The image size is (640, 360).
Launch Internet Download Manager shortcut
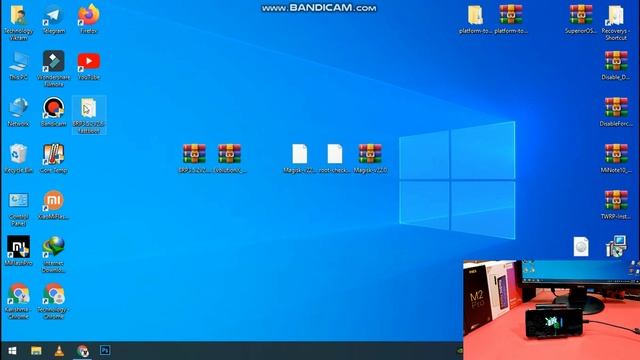(x=53, y=255)
